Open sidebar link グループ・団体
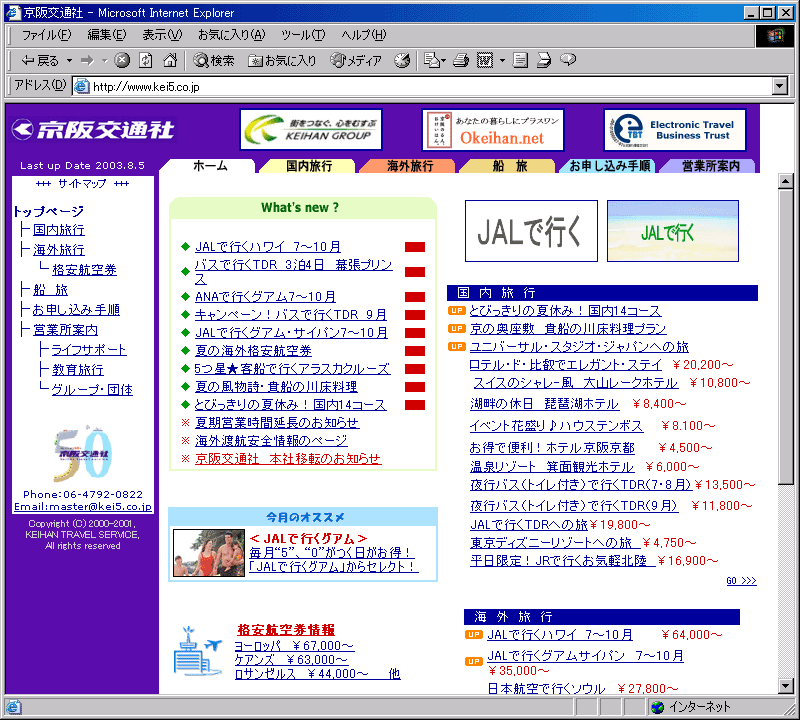The height and width of the screenshot is (720, 800). [92, 390]
